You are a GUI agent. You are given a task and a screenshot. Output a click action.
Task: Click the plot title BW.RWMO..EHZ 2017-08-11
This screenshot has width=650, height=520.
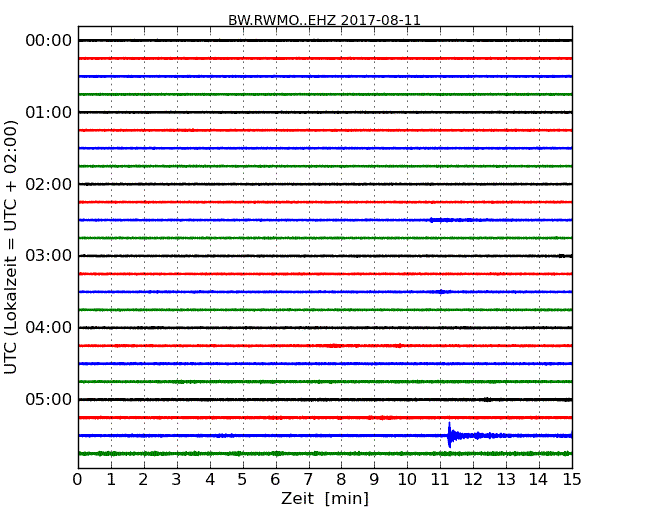click(324, 20)
